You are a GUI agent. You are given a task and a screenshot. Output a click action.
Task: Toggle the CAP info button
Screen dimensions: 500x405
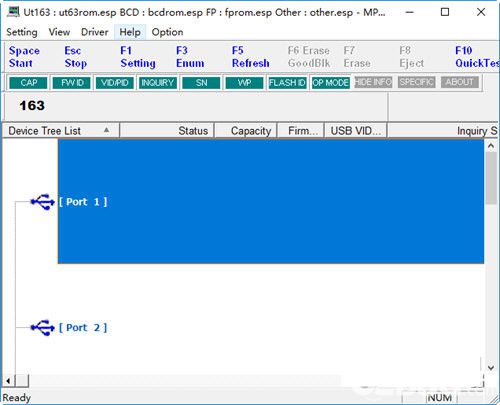tap(29, 83)
